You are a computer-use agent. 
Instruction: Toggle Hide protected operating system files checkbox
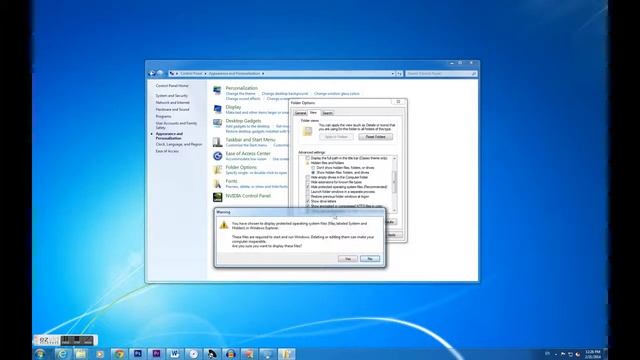[x=307, y=187]
